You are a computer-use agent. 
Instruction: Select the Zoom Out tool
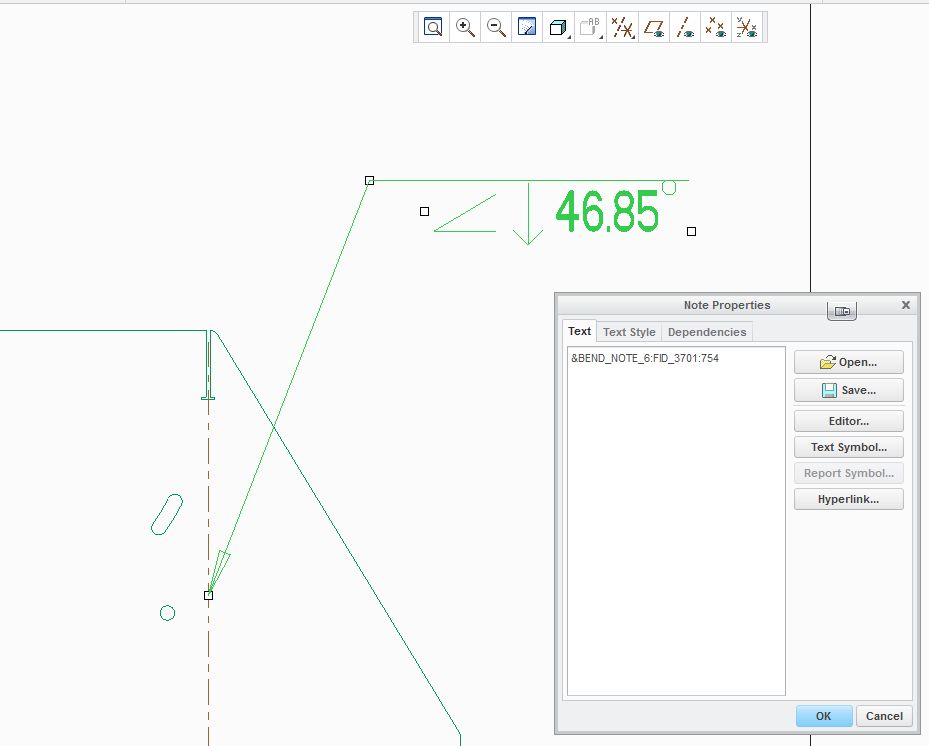[496, 27]
